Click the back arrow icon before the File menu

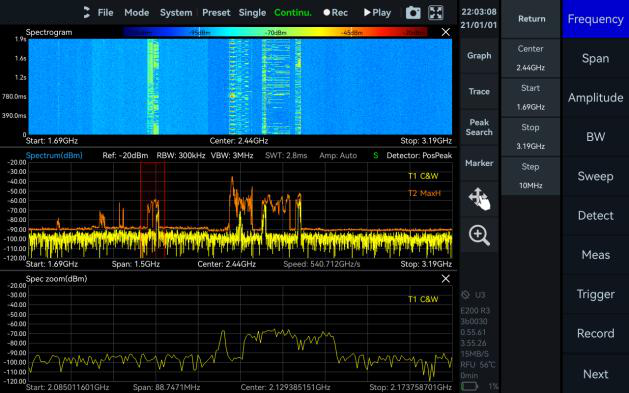(86, 12)
